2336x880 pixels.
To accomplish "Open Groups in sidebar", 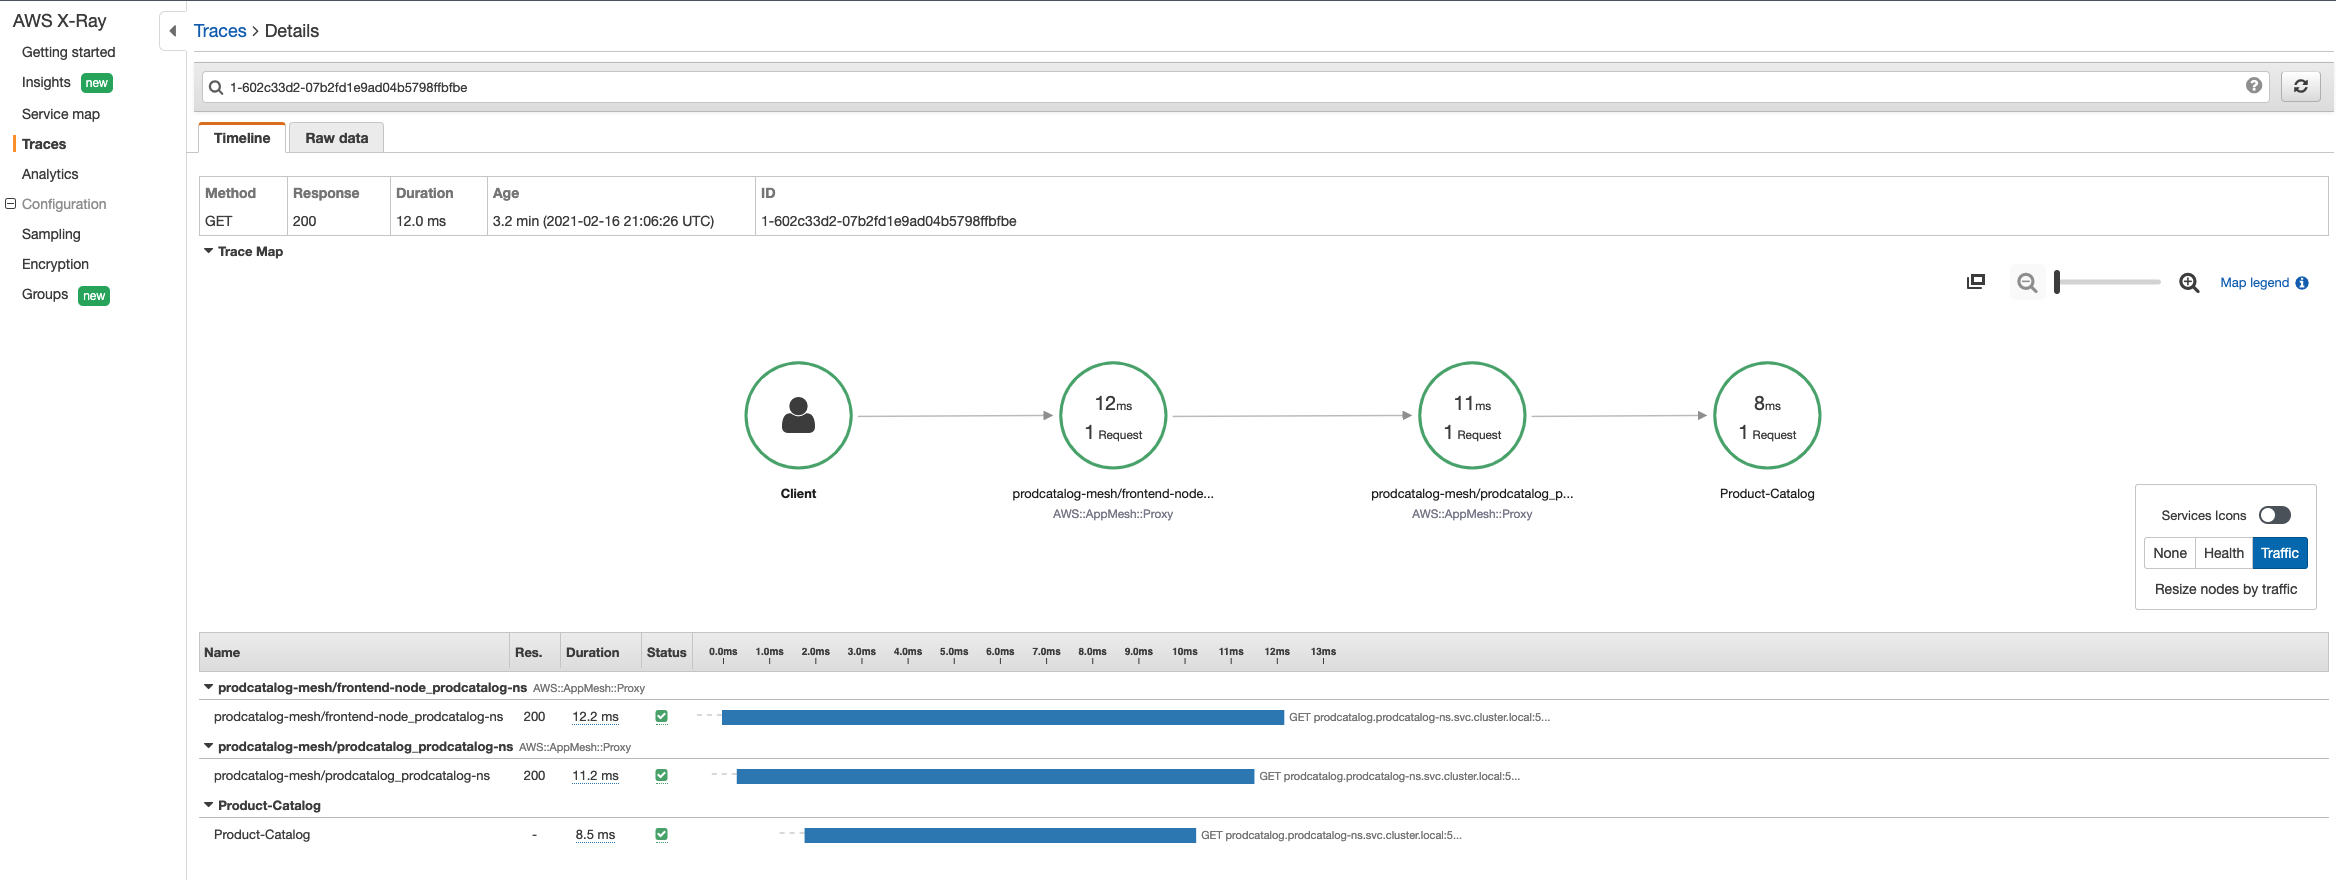I will [45, 294].
